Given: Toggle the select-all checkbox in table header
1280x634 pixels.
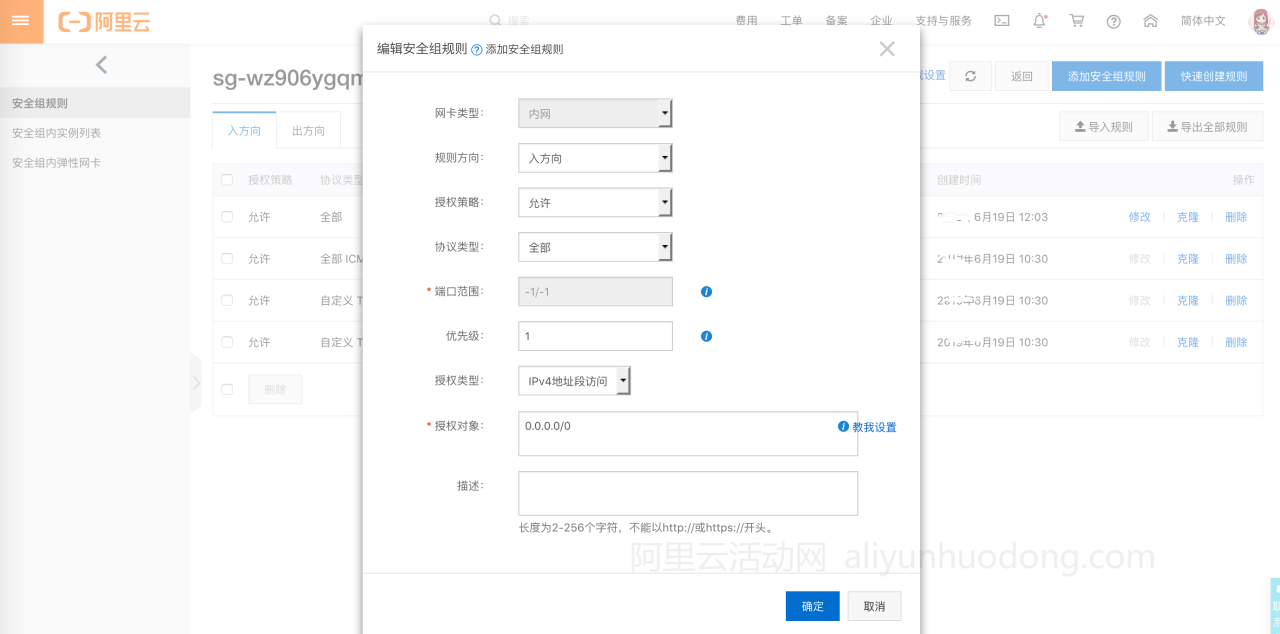Looking at the screenshot, I should pos(227,180).
